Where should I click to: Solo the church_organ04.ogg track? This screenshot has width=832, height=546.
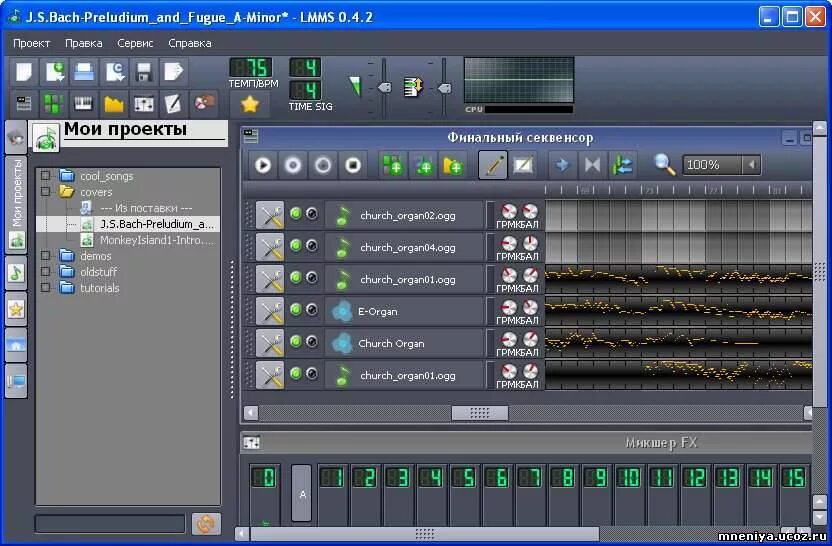coord(312,245)
